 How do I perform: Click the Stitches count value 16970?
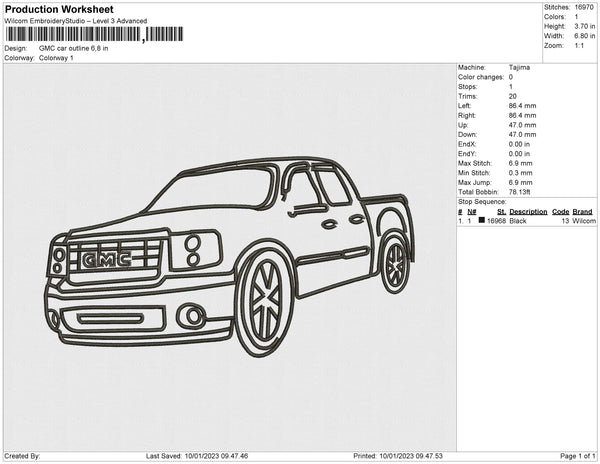tap(585, 6)
